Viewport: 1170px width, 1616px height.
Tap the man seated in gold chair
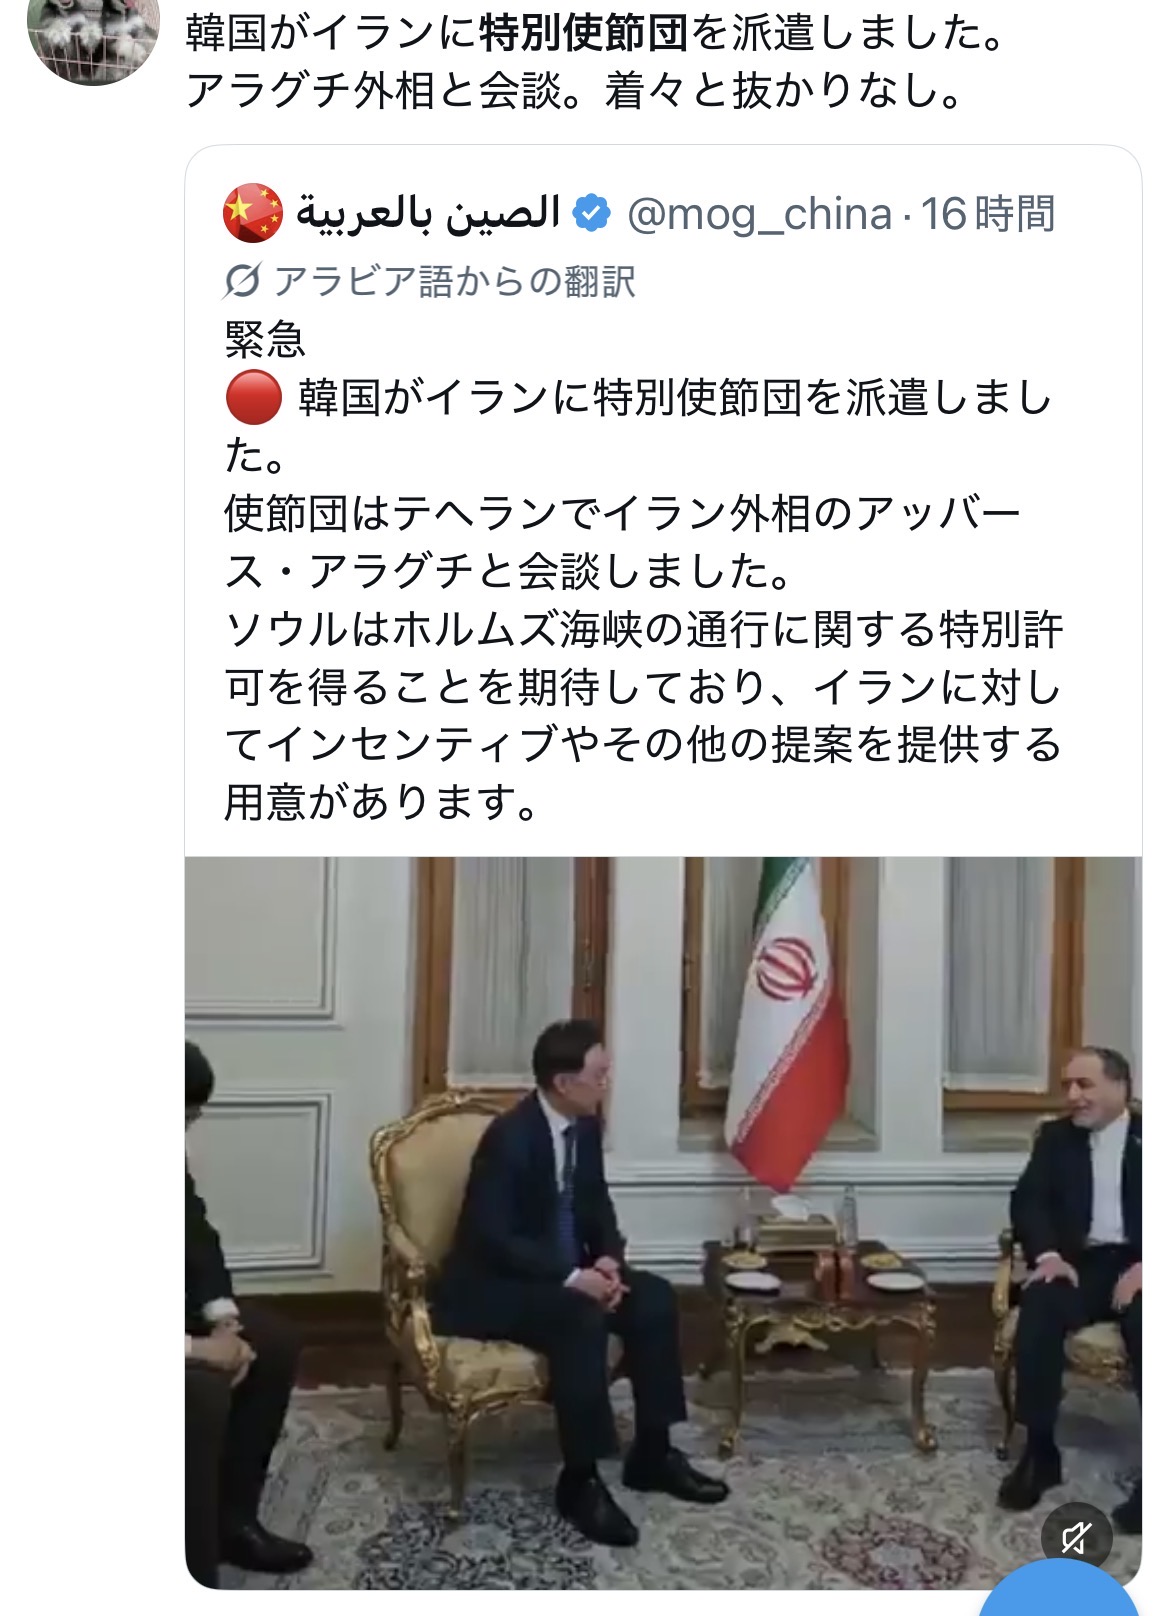tap(560, 1250)
